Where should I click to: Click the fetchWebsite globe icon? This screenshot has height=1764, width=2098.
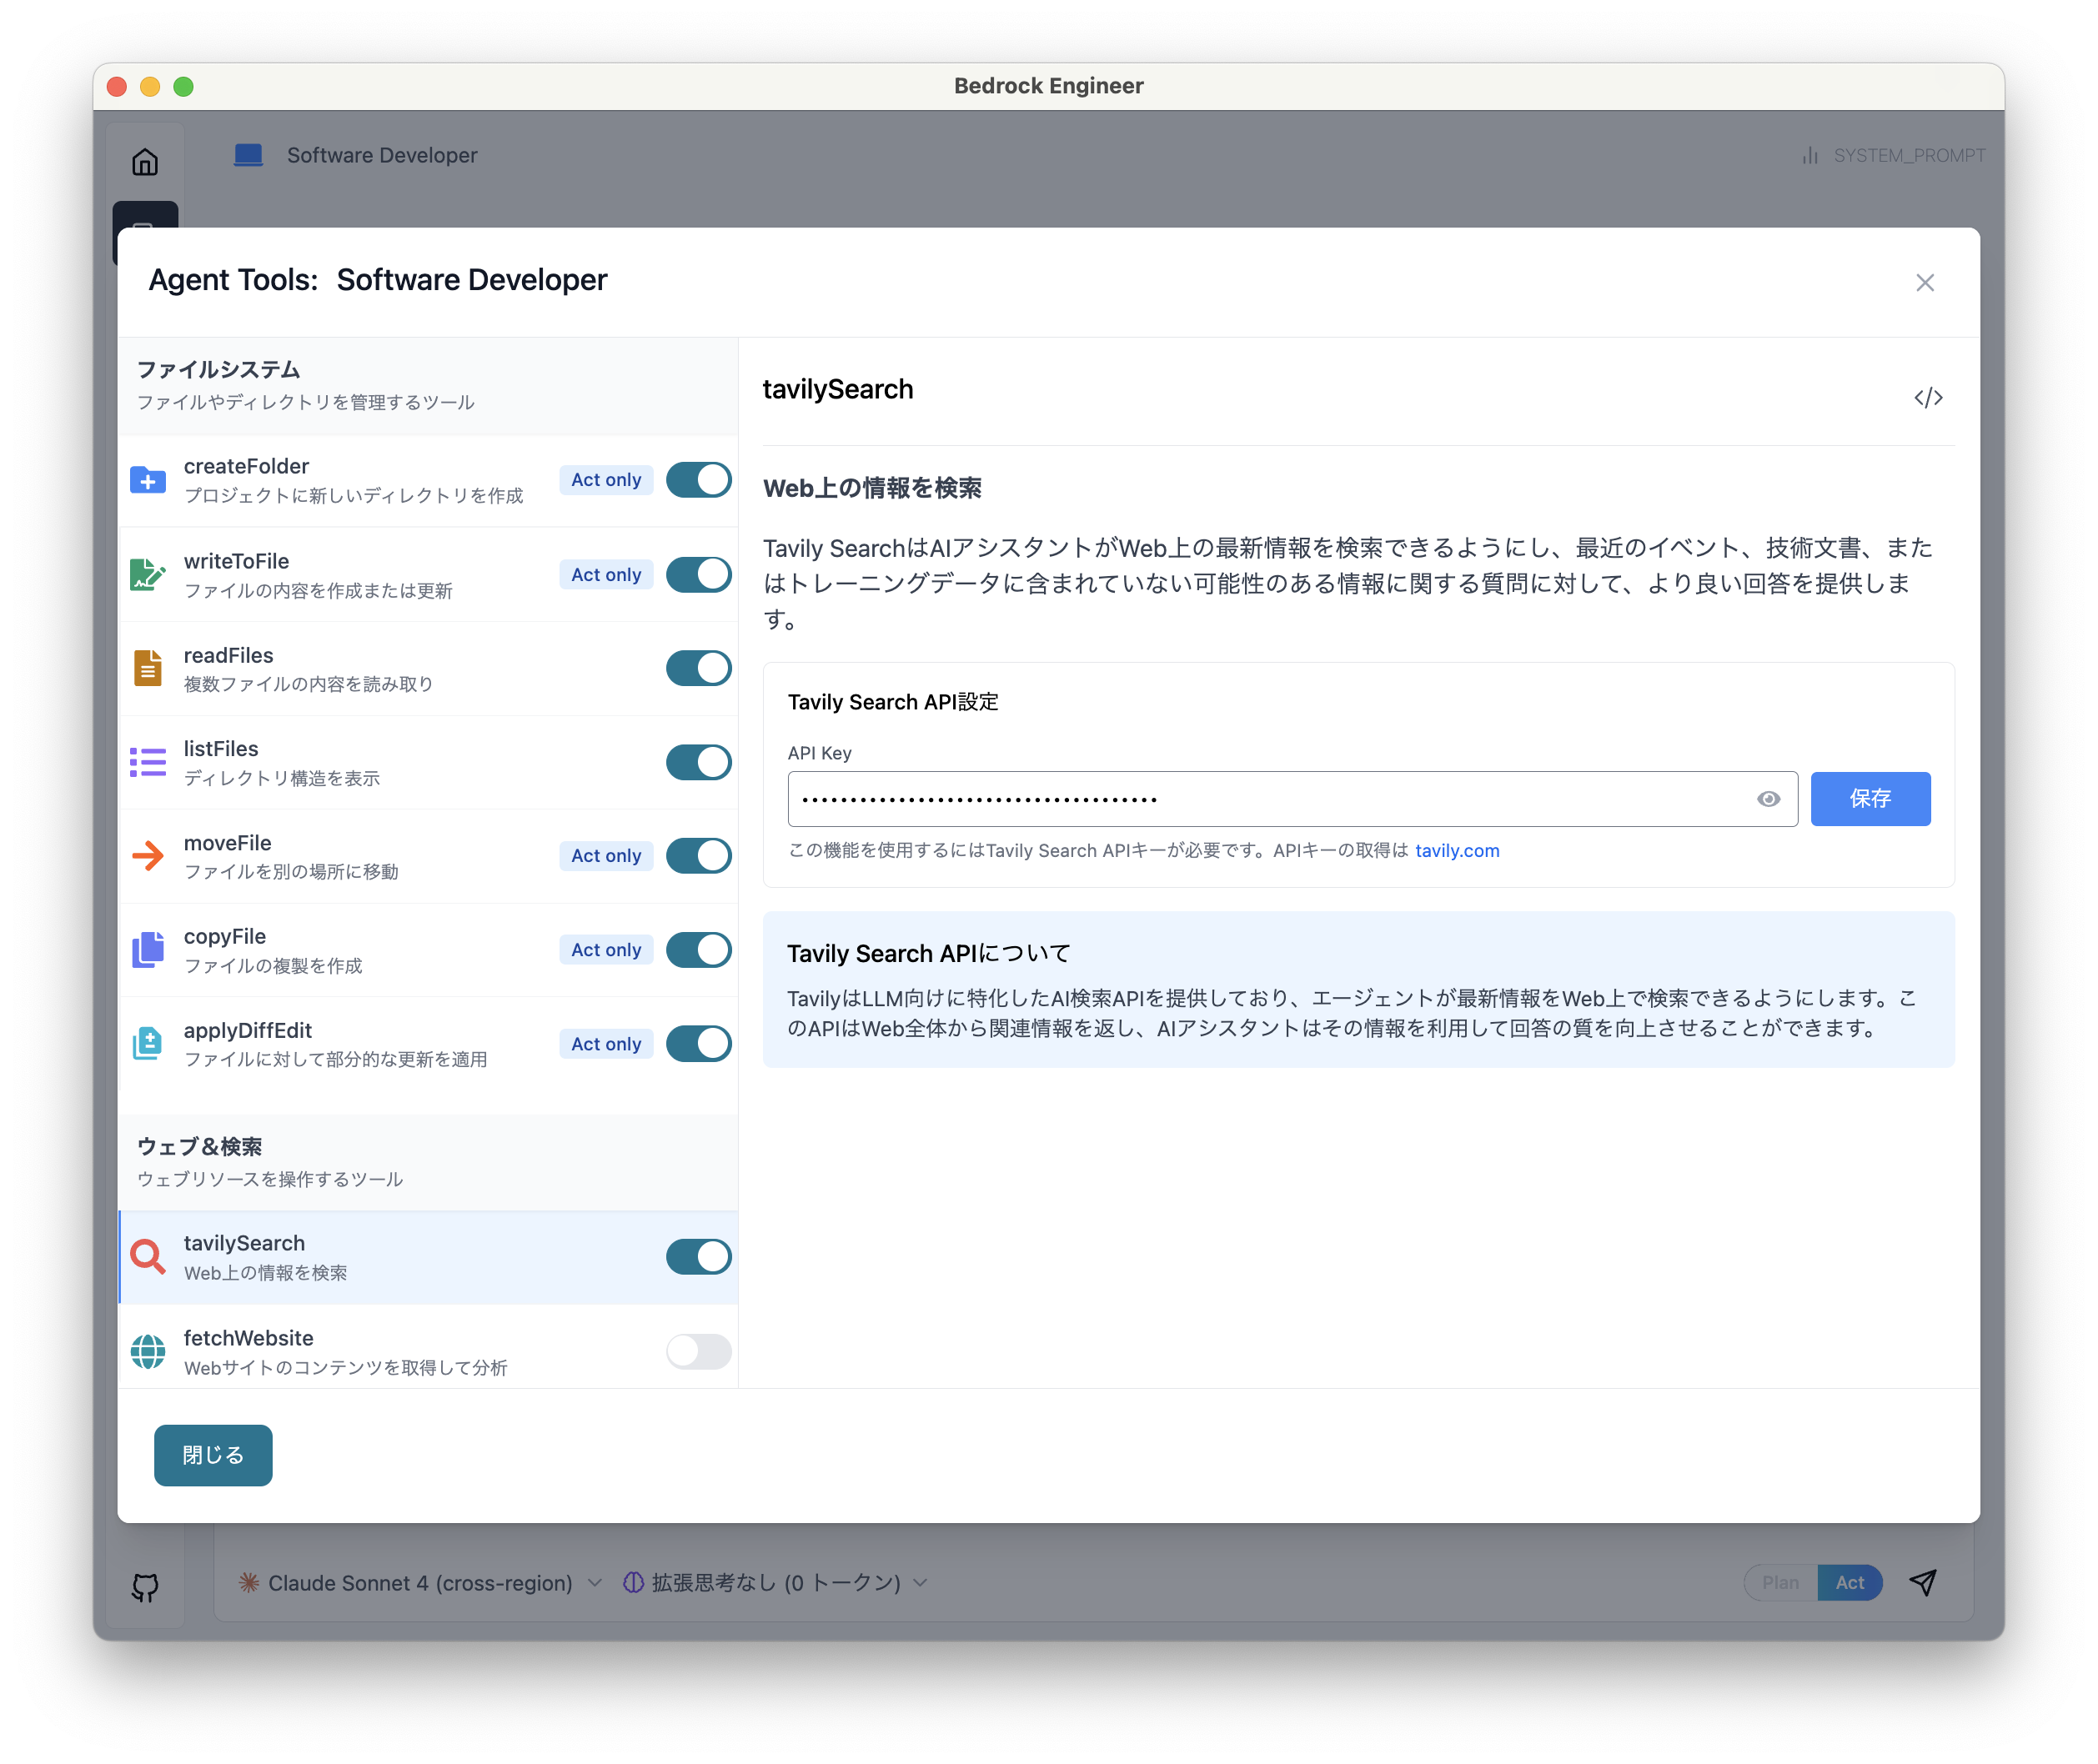tap(148, 1352)
